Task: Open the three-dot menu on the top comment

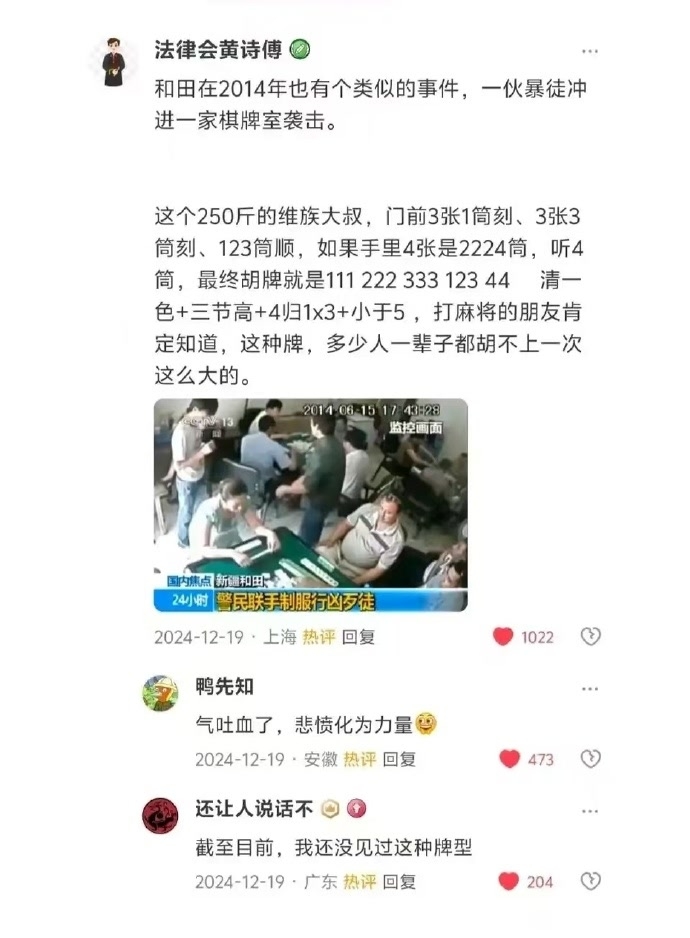Action: [x=589, y=51]
